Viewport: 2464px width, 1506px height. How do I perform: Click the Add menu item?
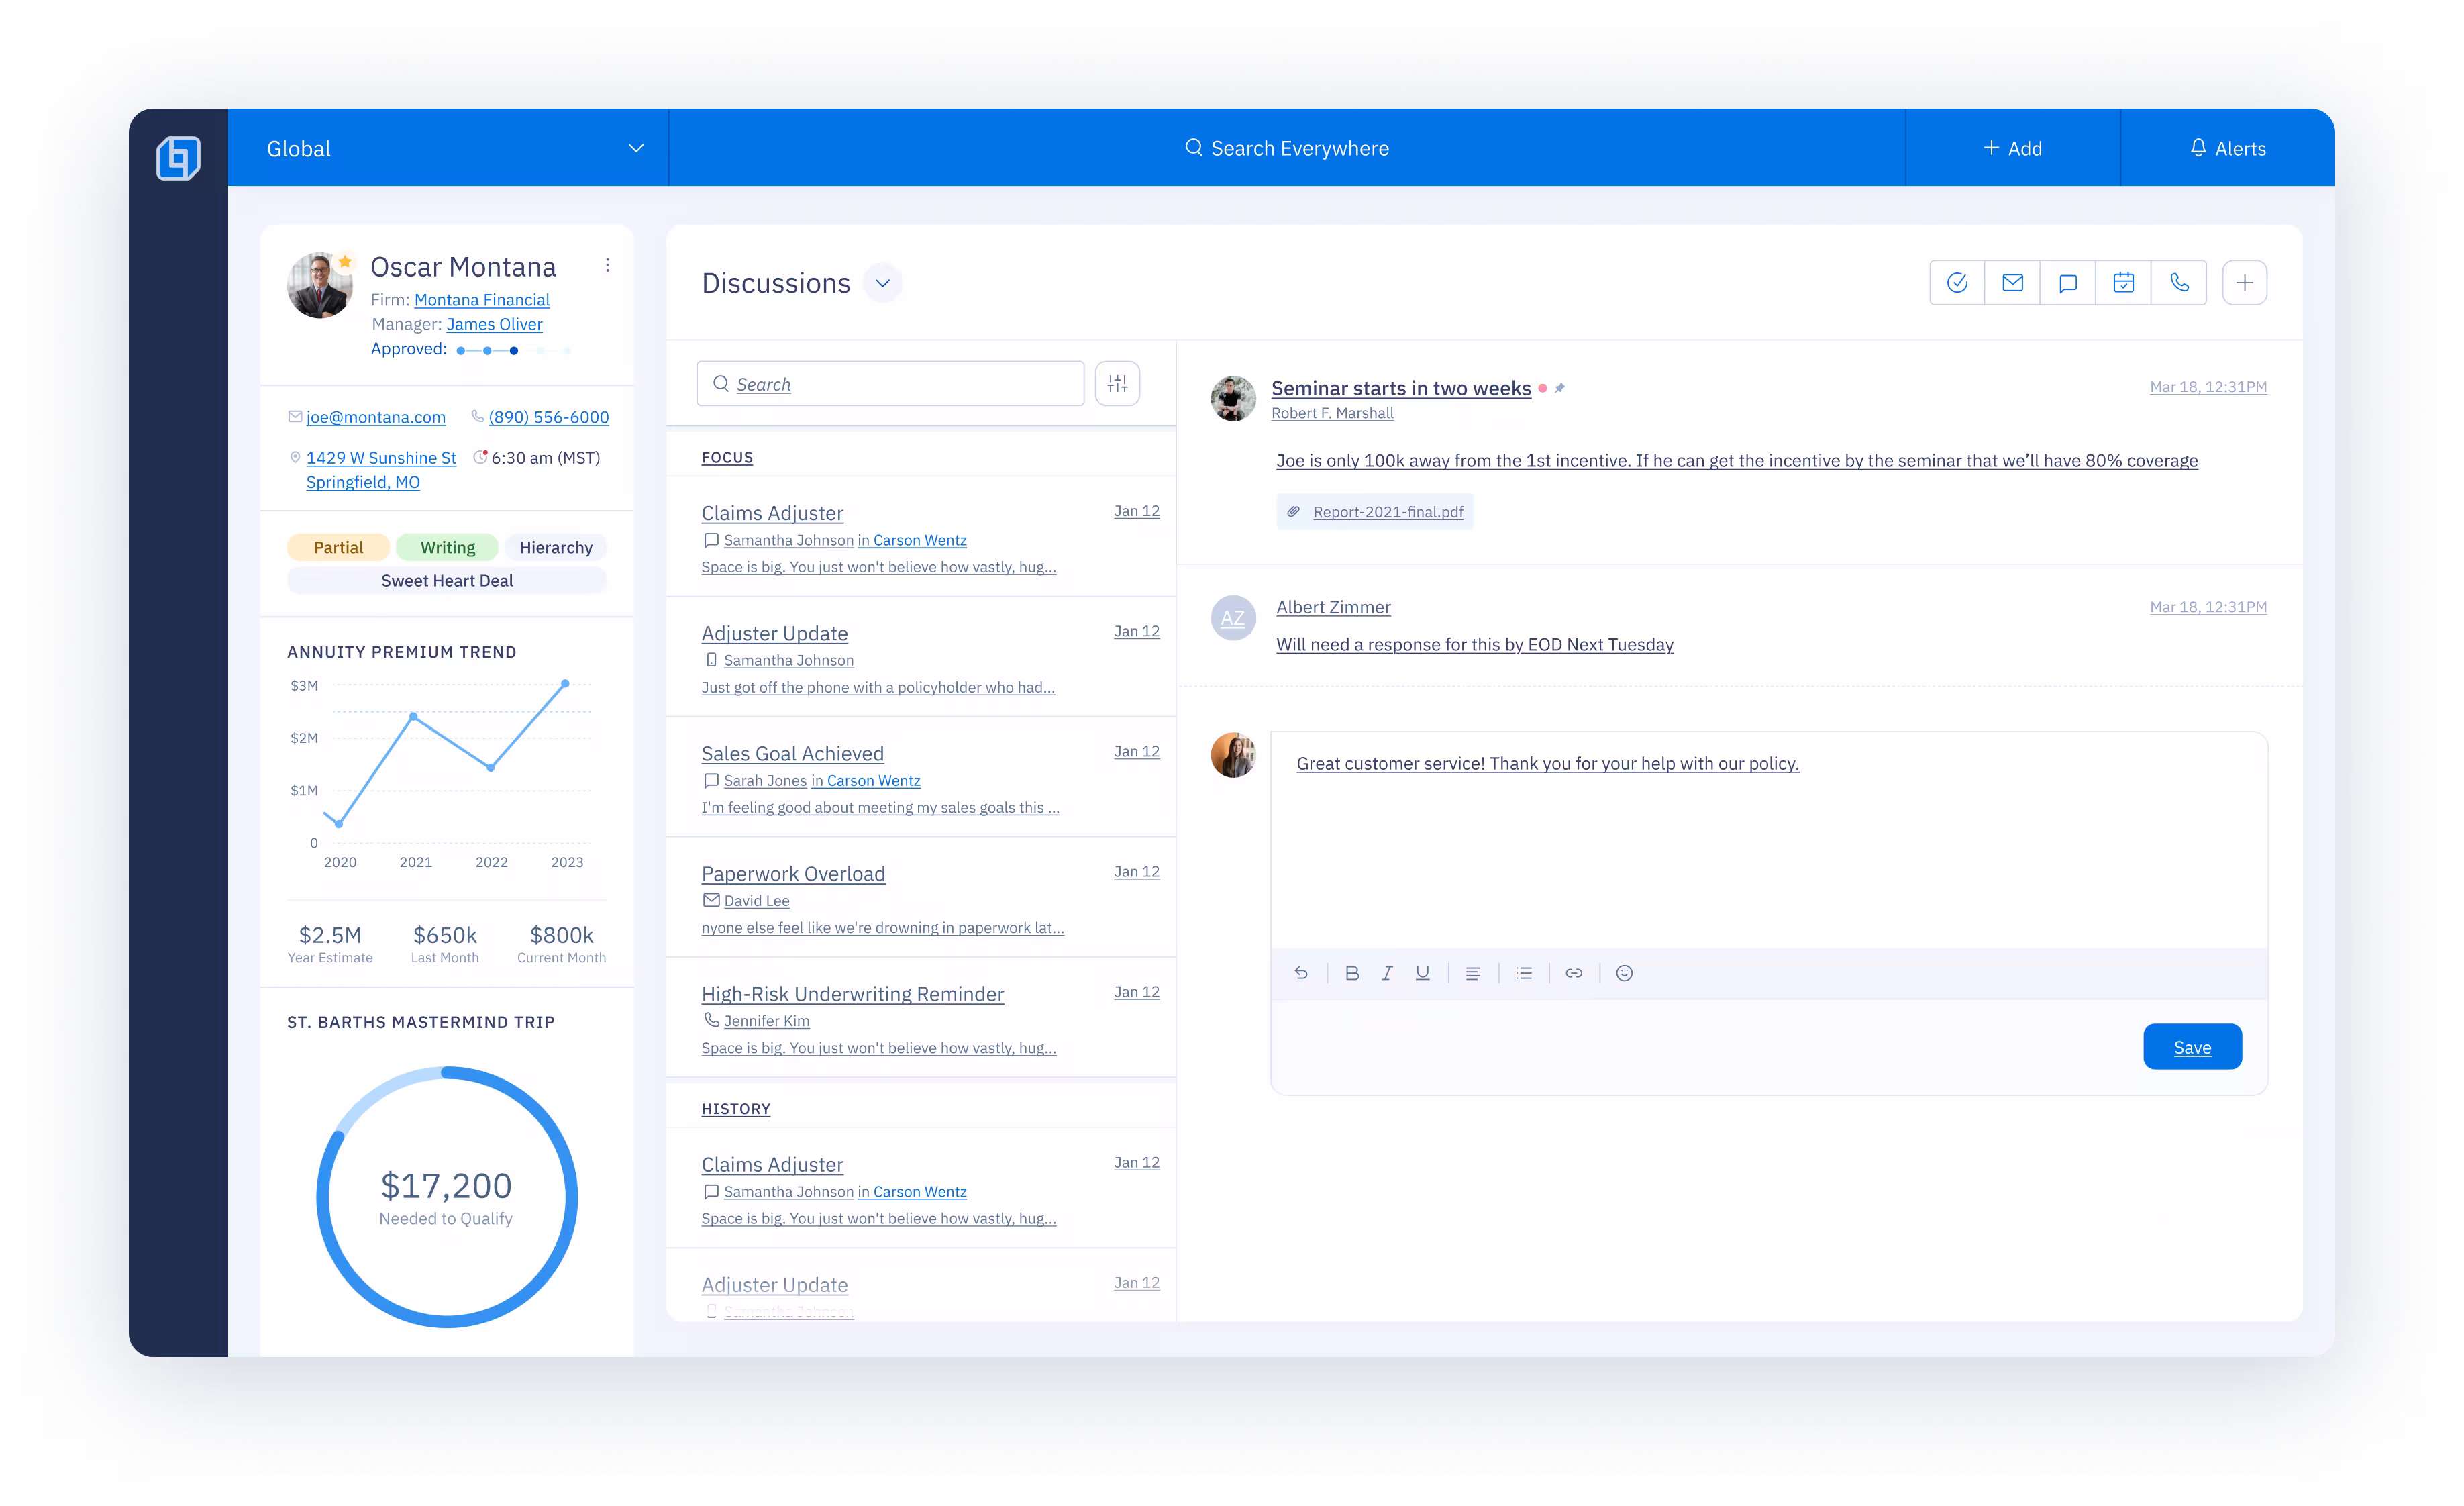[x=2012, y=148]
